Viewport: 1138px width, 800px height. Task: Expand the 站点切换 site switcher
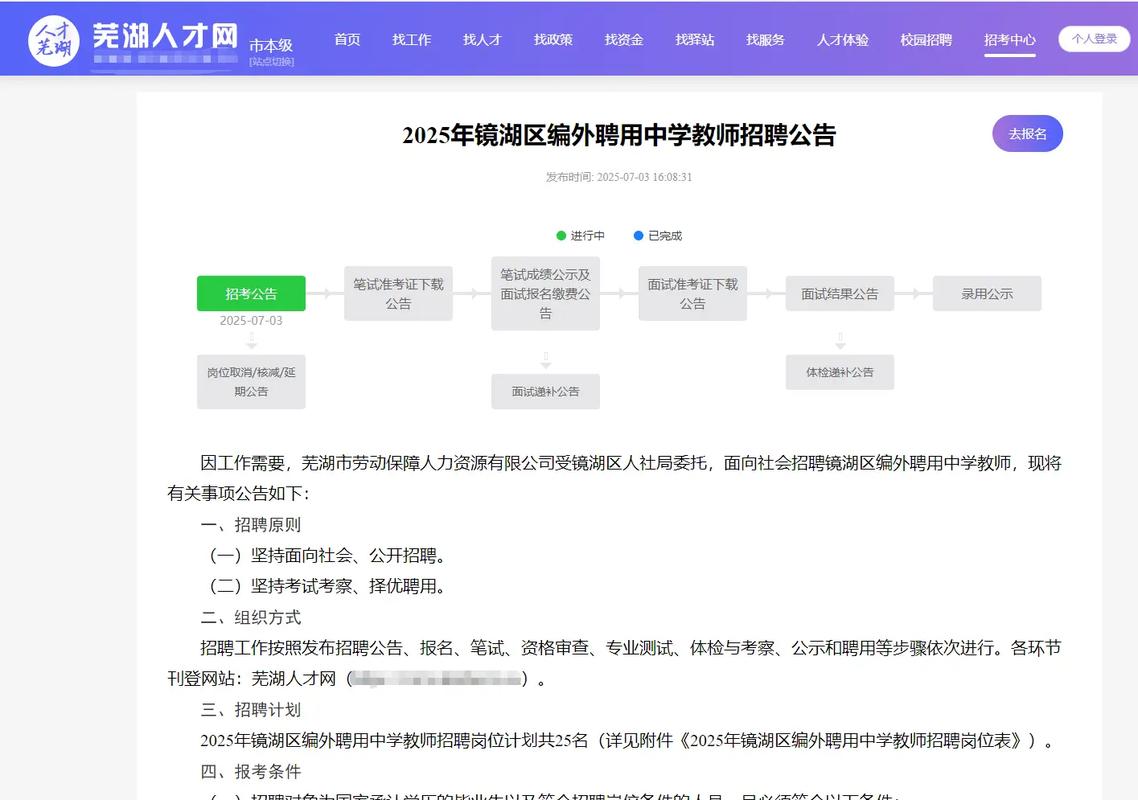pyautogui.click(x=270, y=59)
